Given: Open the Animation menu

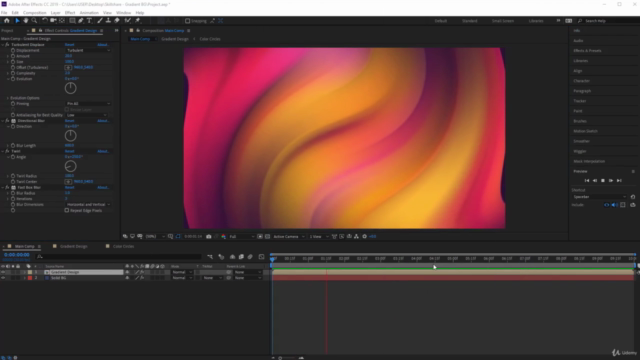Looking at the screenshot, I should (x=89, y=13).
